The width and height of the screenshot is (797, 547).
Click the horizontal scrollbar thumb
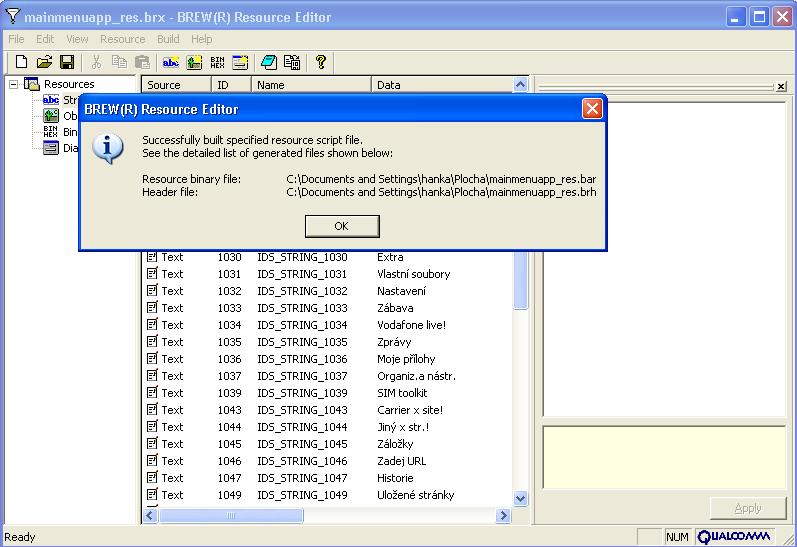231,515
